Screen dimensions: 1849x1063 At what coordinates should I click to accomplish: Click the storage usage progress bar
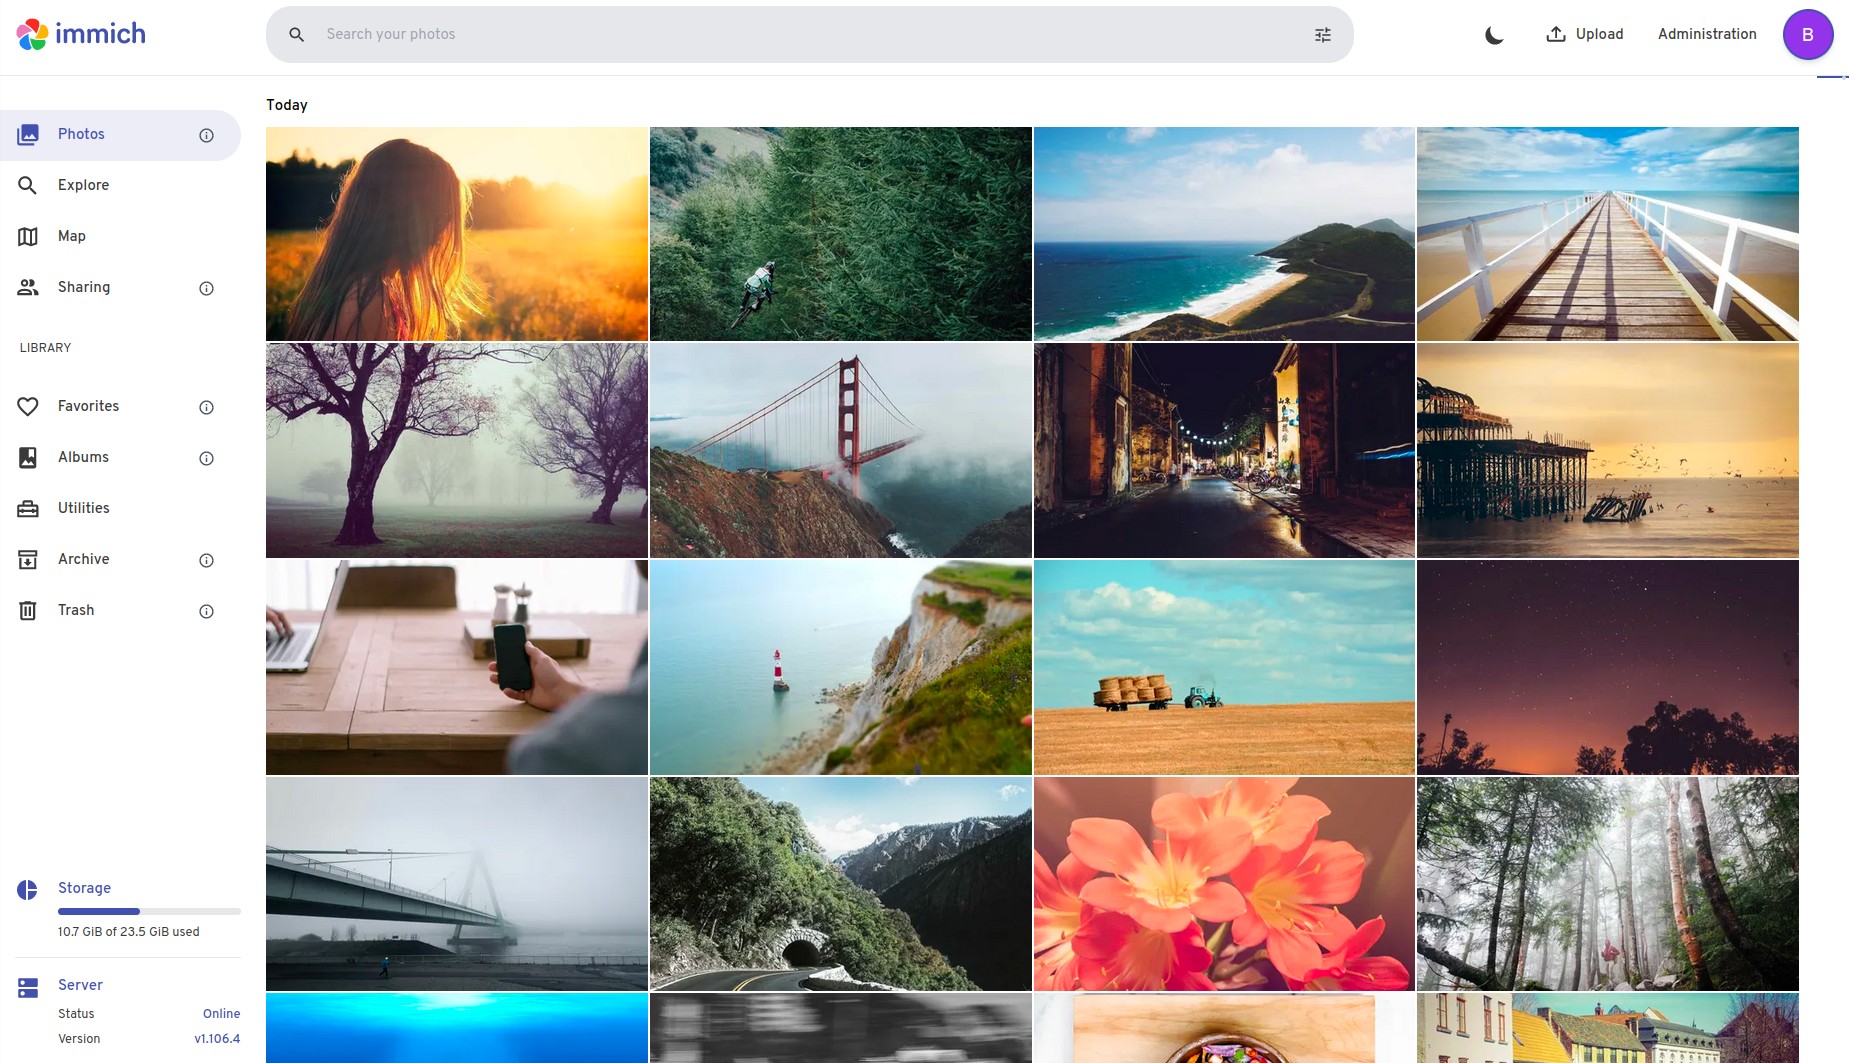point(149,911)
